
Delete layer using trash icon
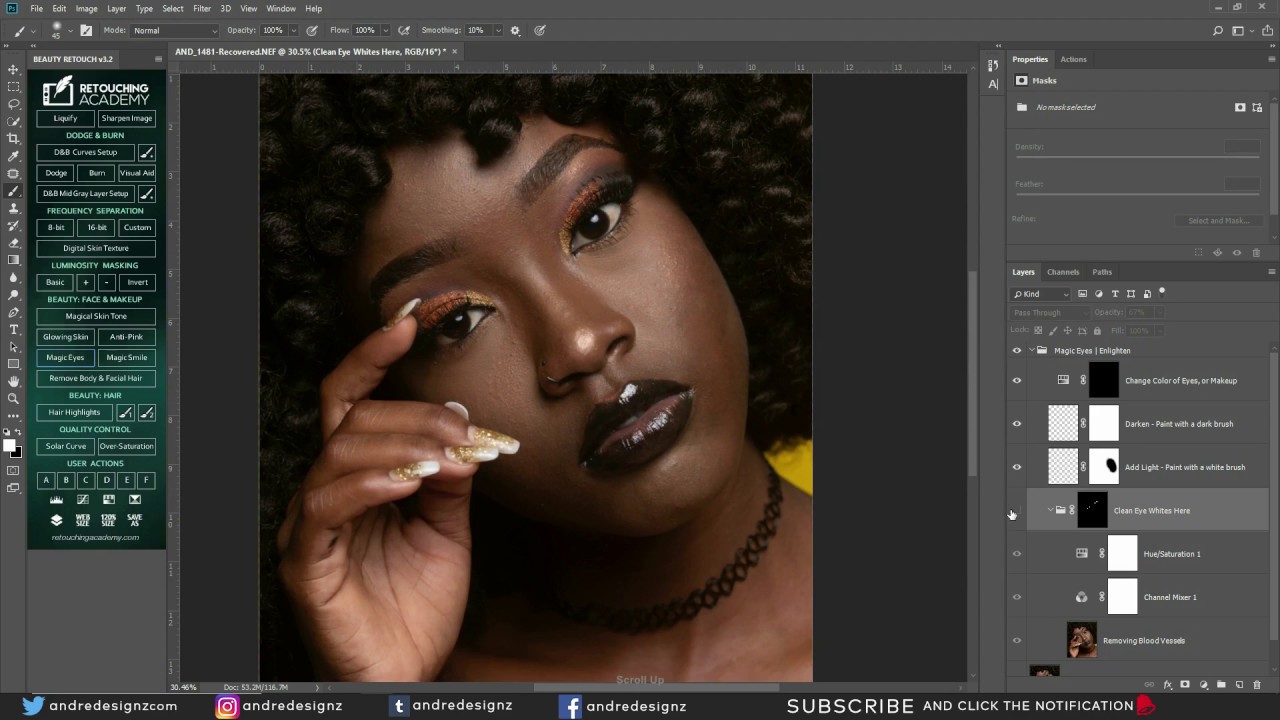1257,685
